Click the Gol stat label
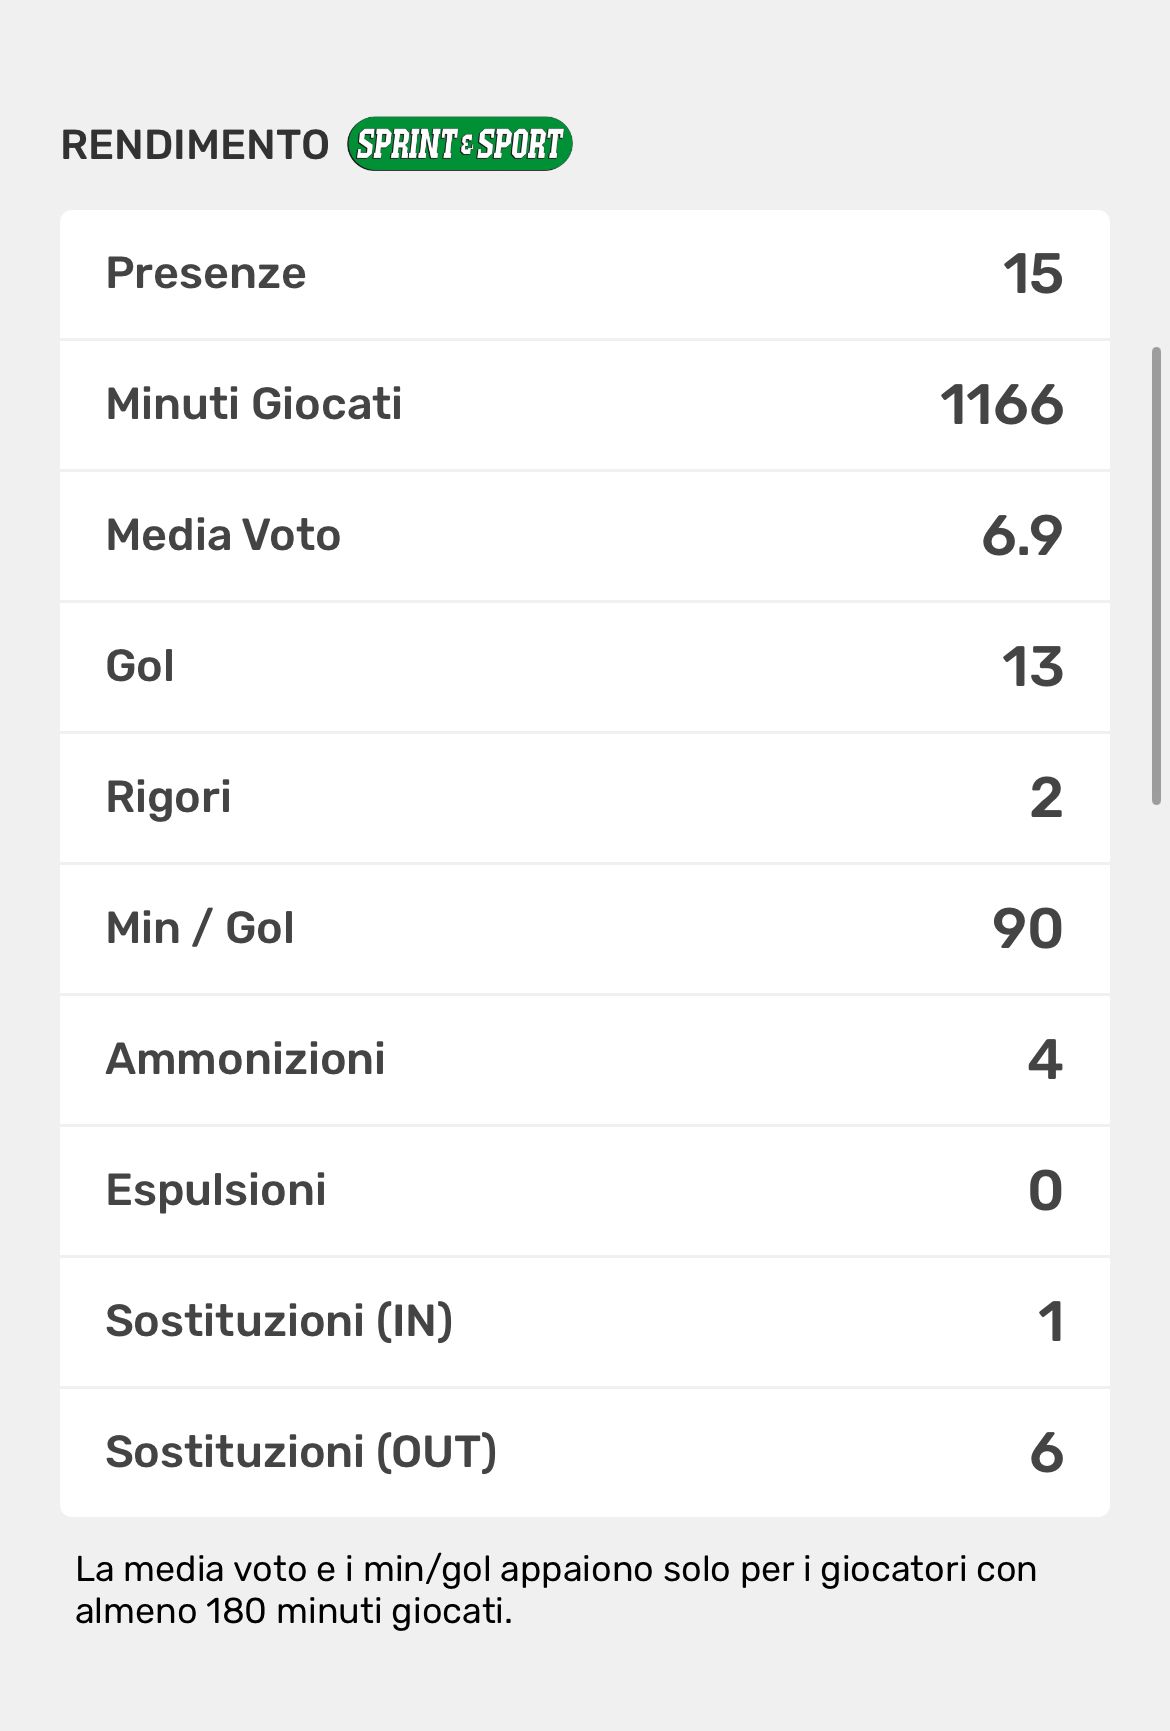Image resolution: width=1170 pixels, height=1731 pixels. click(x=140, y=666)
